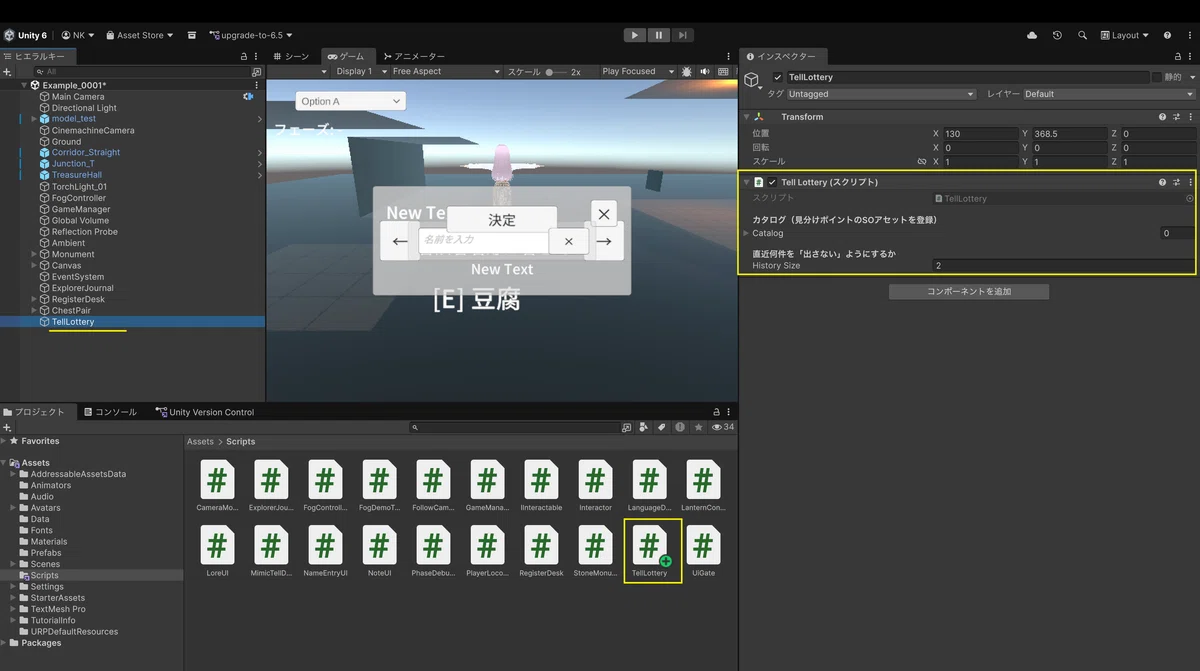The image size is (1200, 671).
Task: Open the Free Aspect dropdown
Action: (445, 72)
